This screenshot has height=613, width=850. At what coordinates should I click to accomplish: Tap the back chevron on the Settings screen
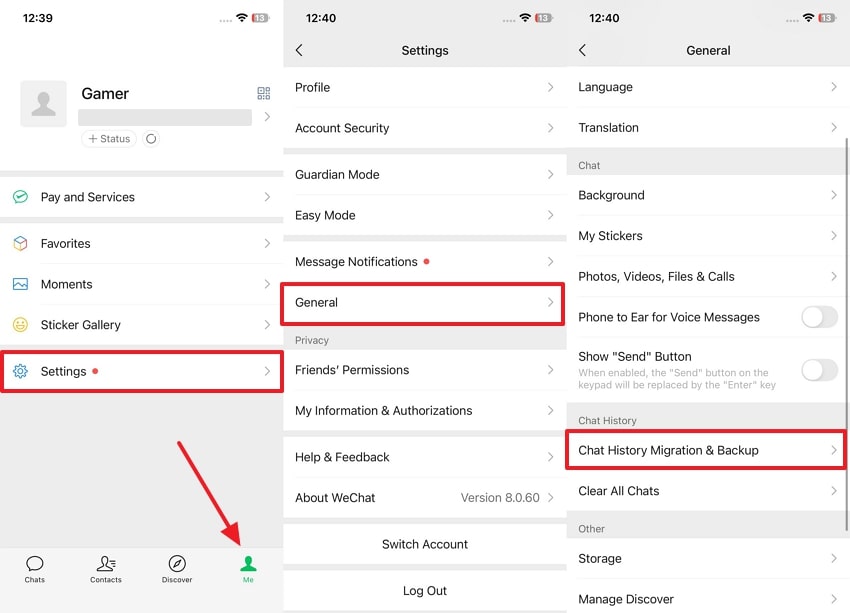(297, 49)
